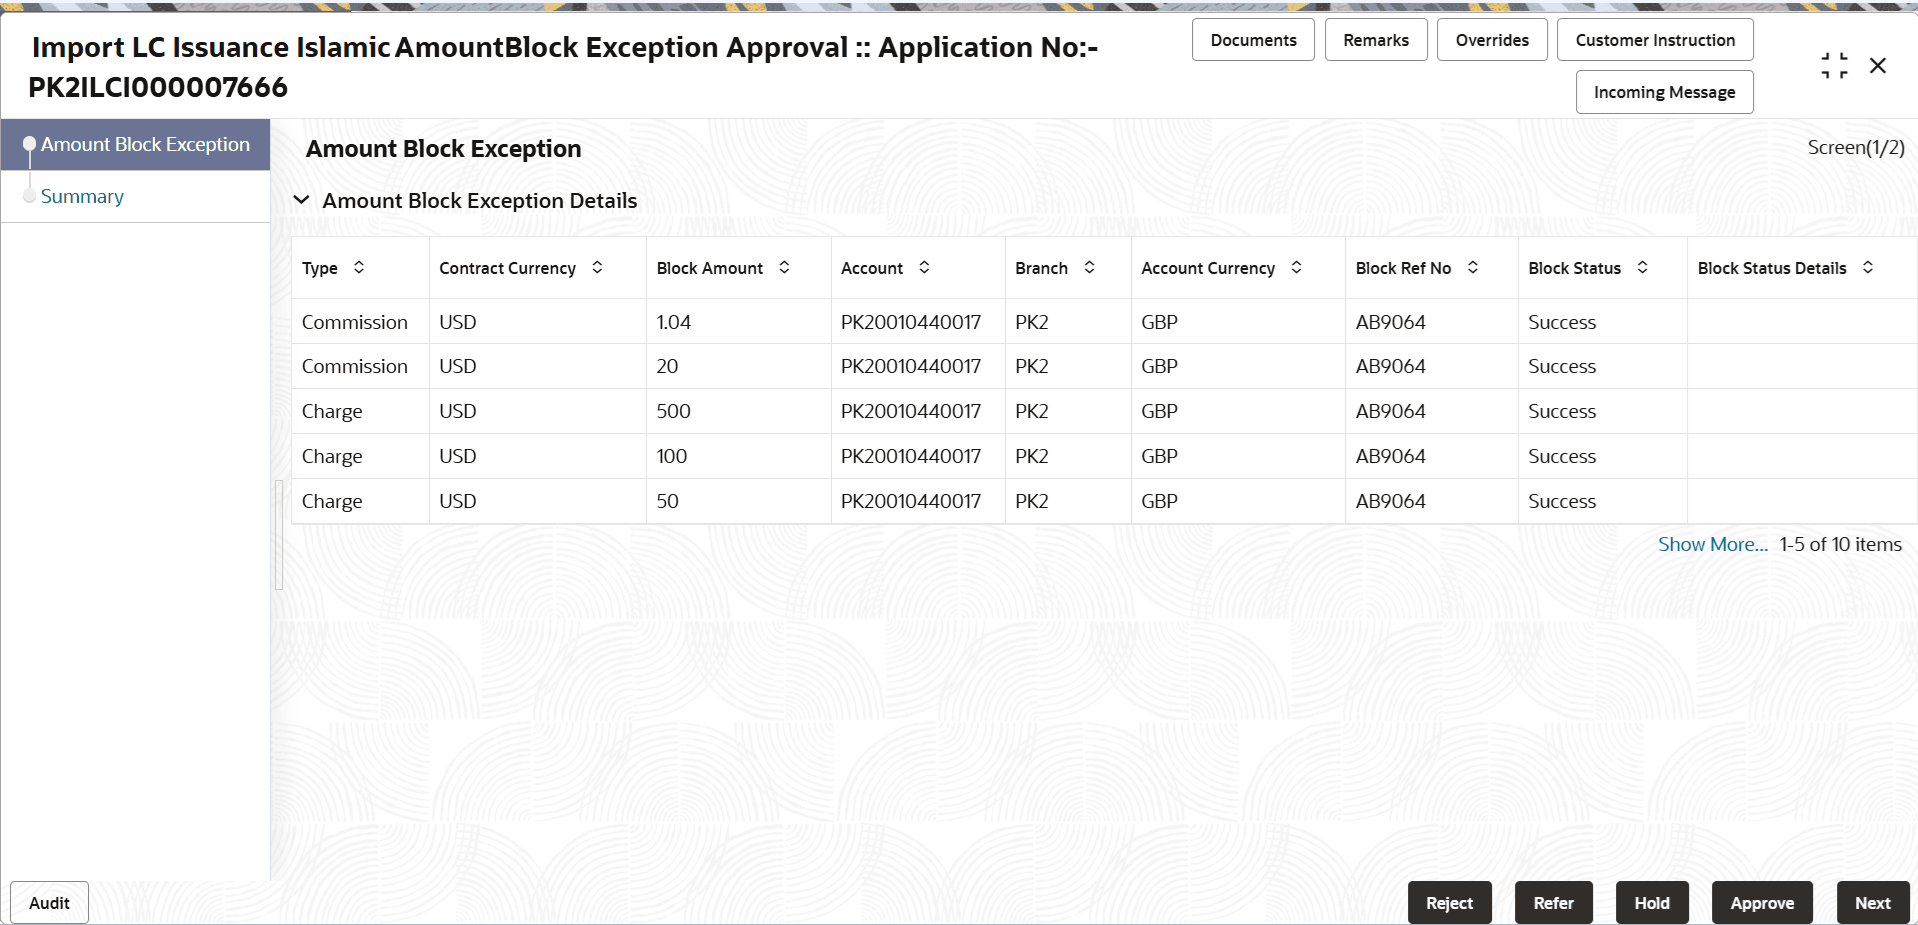Expand the screen to fullscreen view
The image size is (1918, 925).
point(1834,64)
